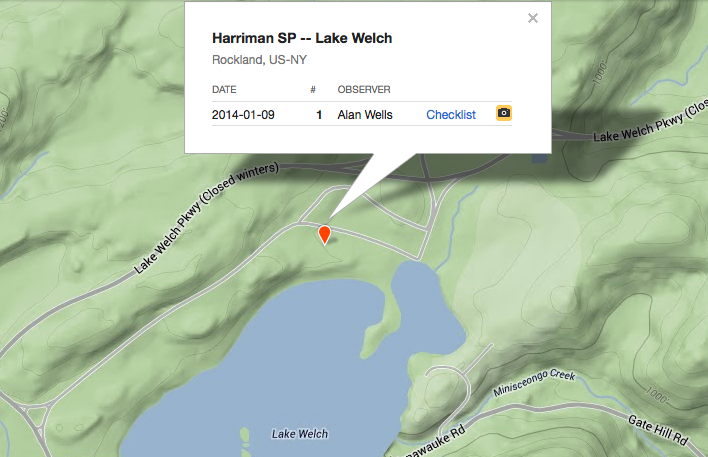Click the small blue square near the parkway
Screen dimensions: 708x457
point(539,159)
